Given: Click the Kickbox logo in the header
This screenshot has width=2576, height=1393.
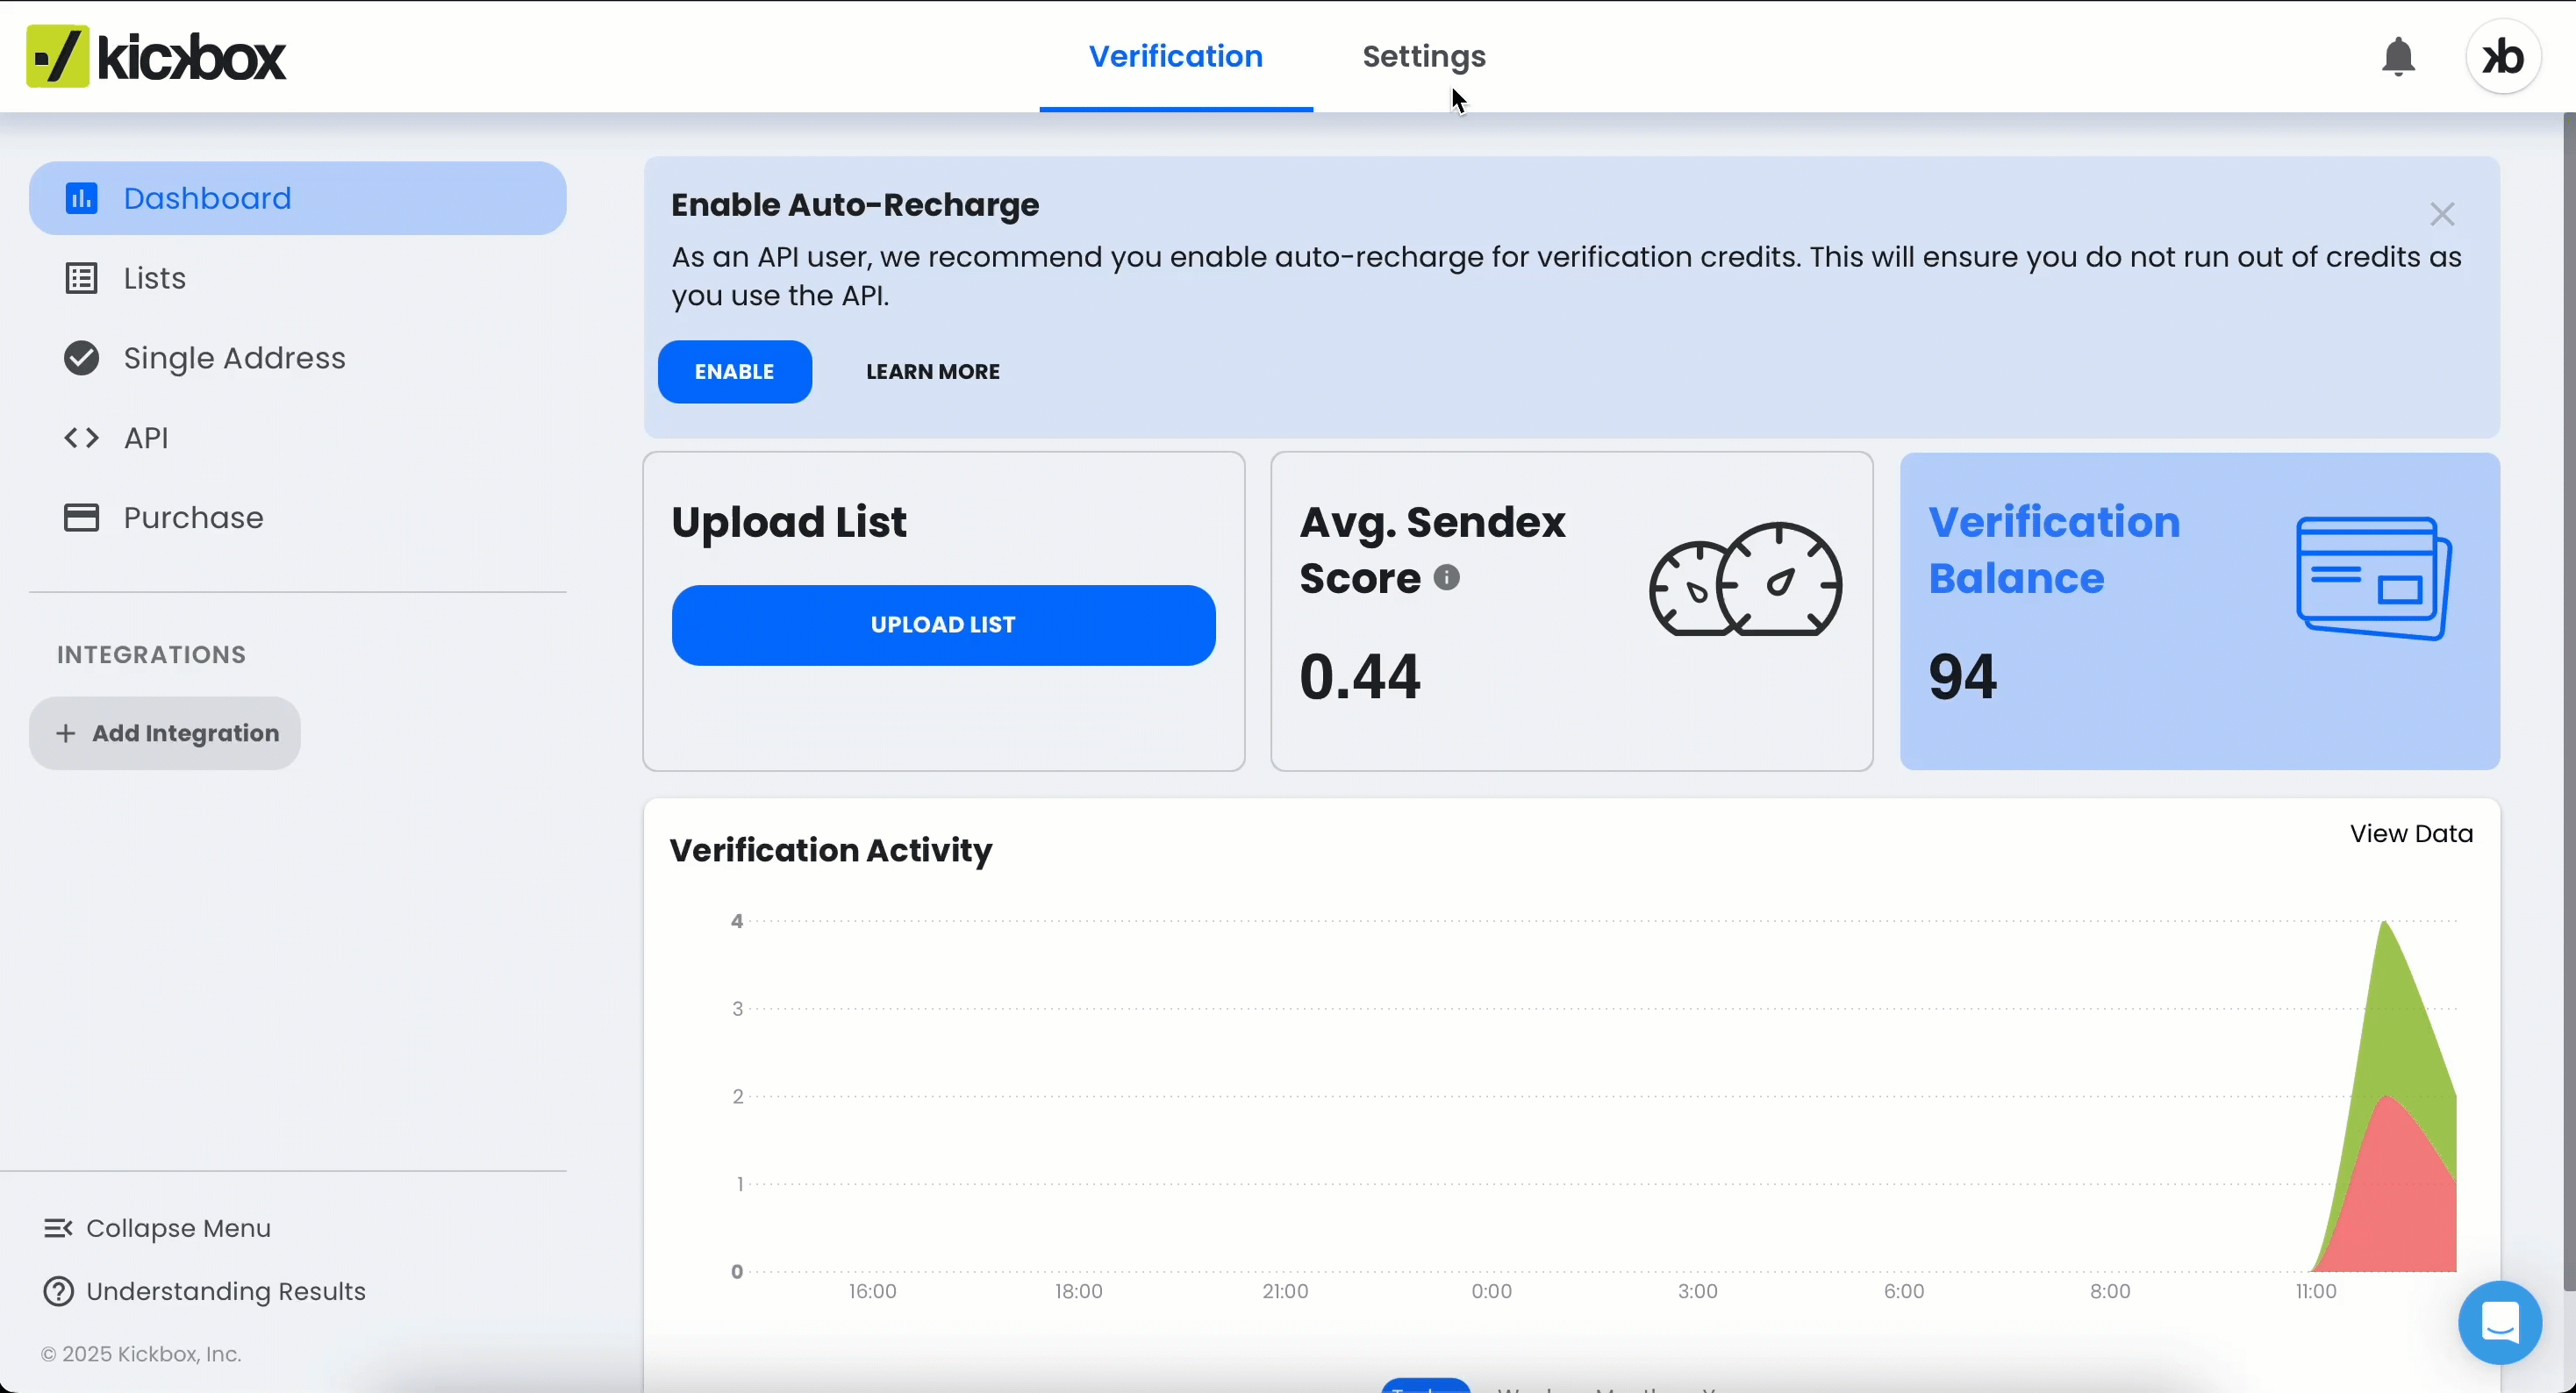Looking at the screenshot, I should click(x=156, y=56).
